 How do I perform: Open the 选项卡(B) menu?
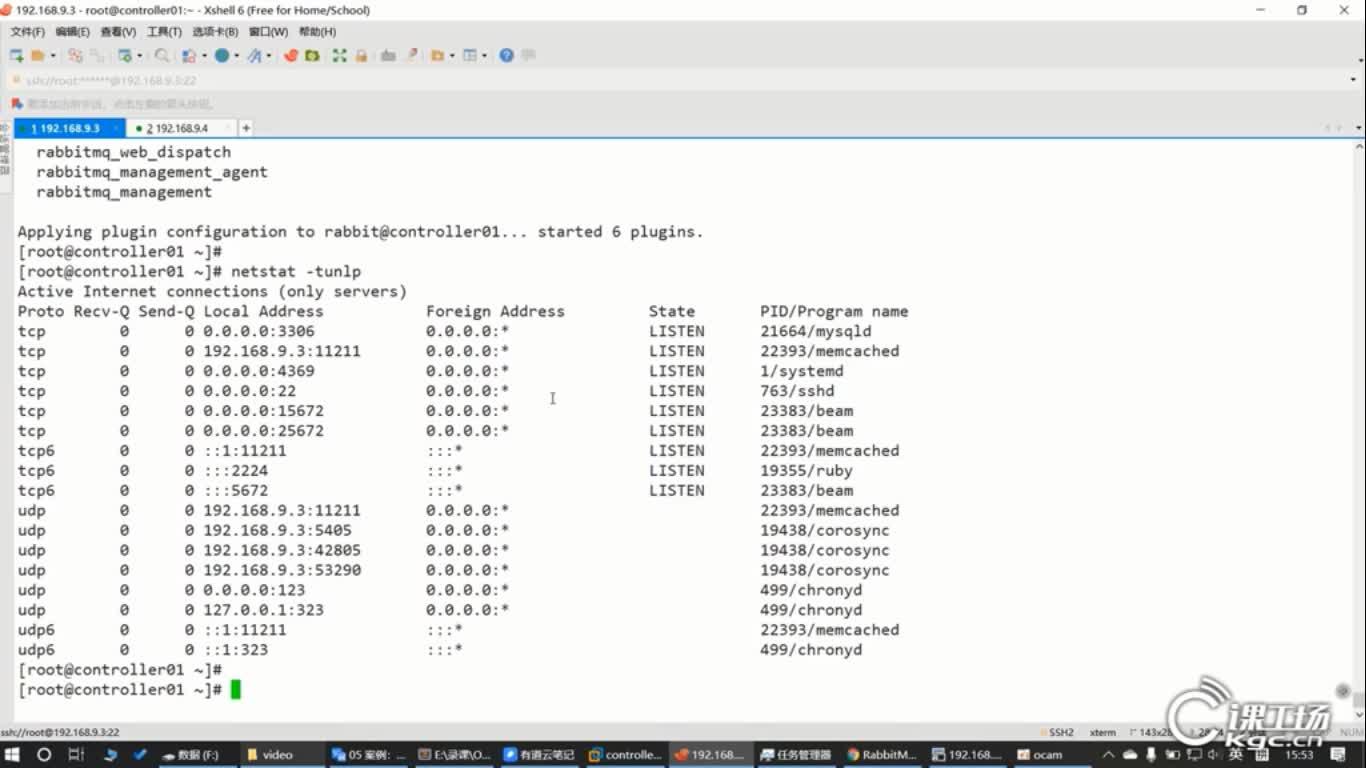click(215, 32)
